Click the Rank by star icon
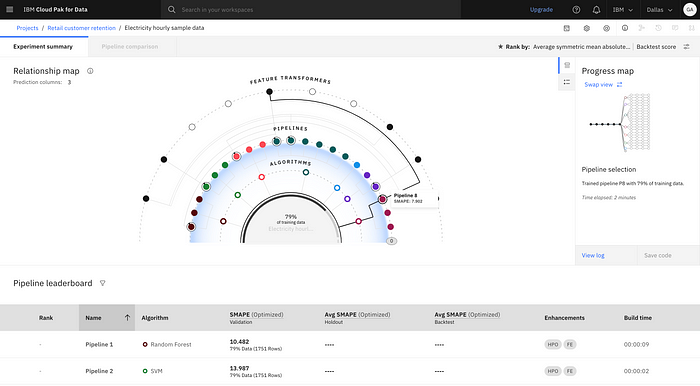This screenshot has height=386, width=700. point(500,46)
